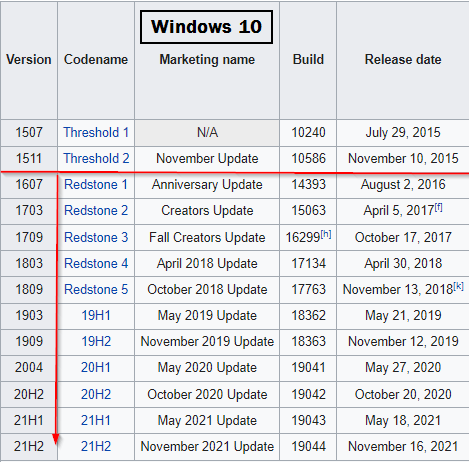This screenshot has height=462, width=469.
Task: Click the August 2, 2016 release date
Action: (x=403, y=184)
